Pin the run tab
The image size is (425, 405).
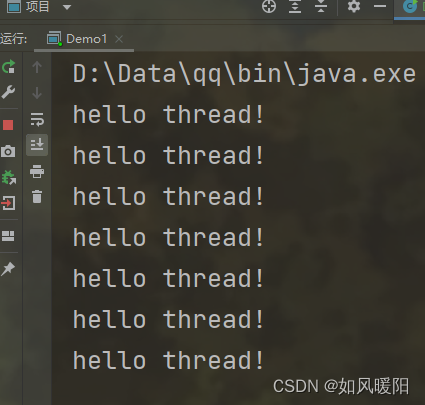(x=8, y=269)
